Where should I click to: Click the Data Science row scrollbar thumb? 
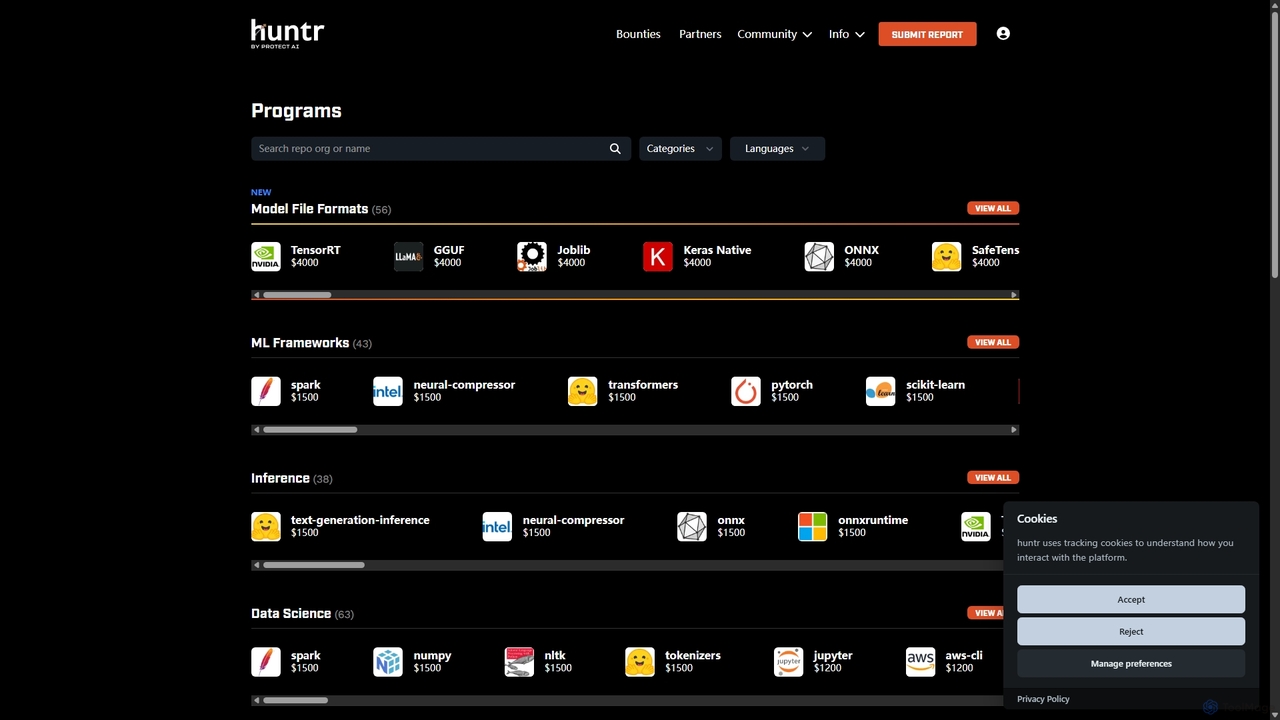click(295, 700)
